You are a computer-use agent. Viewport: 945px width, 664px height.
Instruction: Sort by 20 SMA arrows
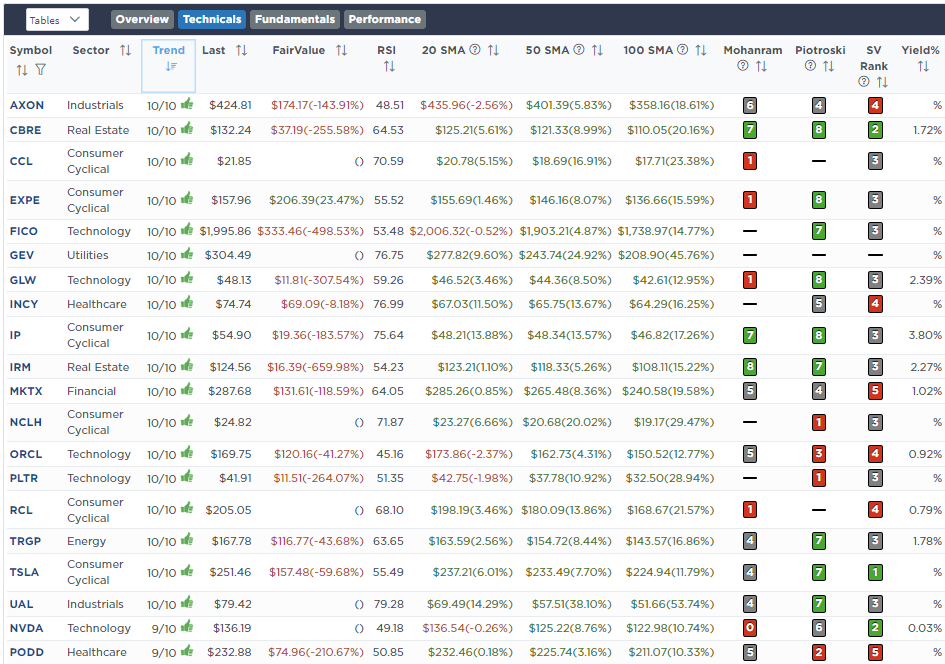[x=493, y=50]
